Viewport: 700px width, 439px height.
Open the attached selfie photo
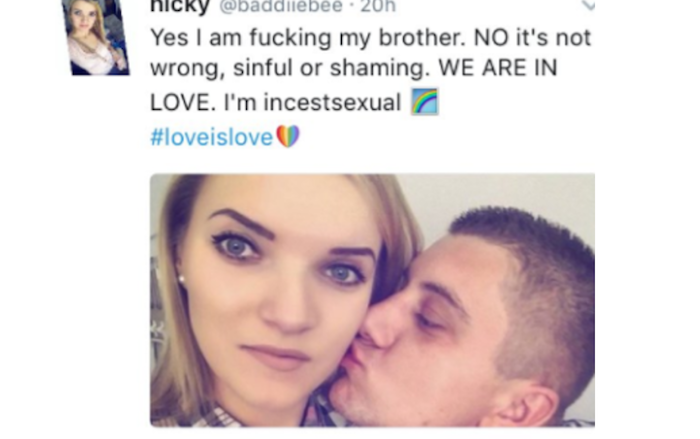pos(372,300)
